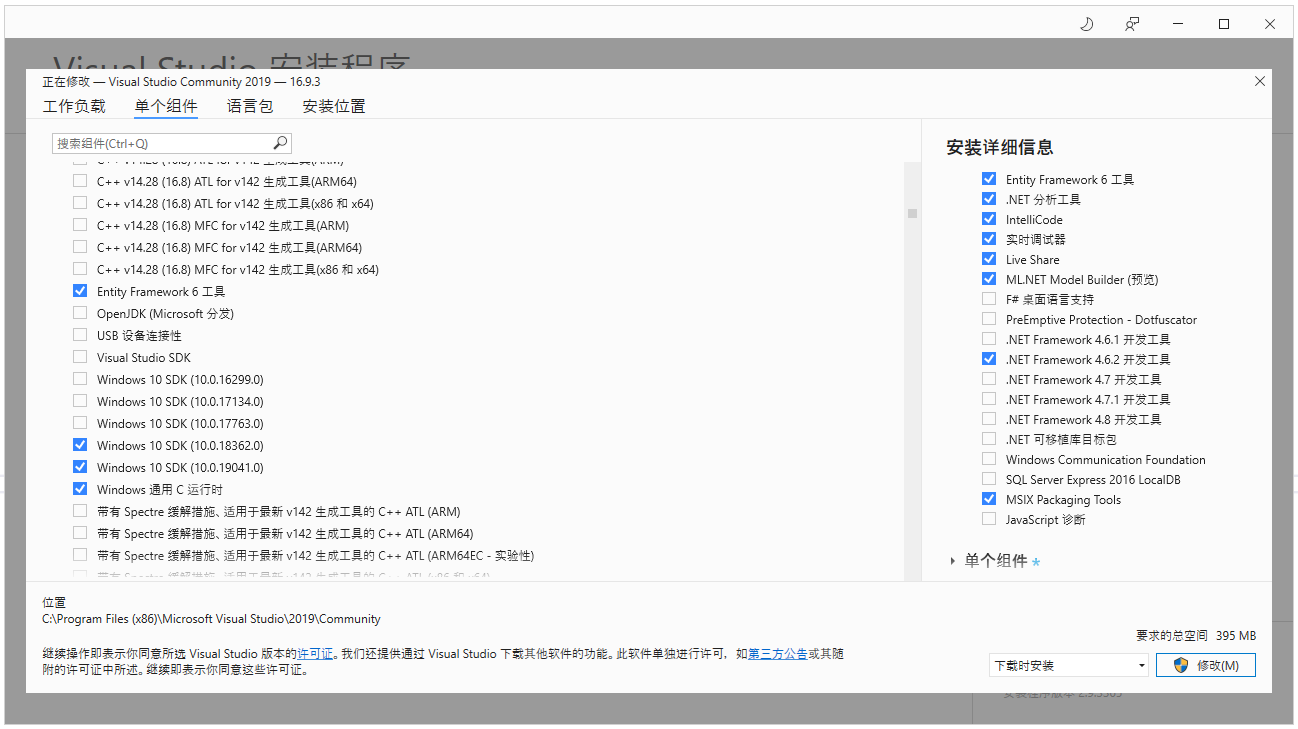The height and width of the screenshot is (729, 1298).
Task: Check Windows Communication Foundation
Action: coord(989,459)
